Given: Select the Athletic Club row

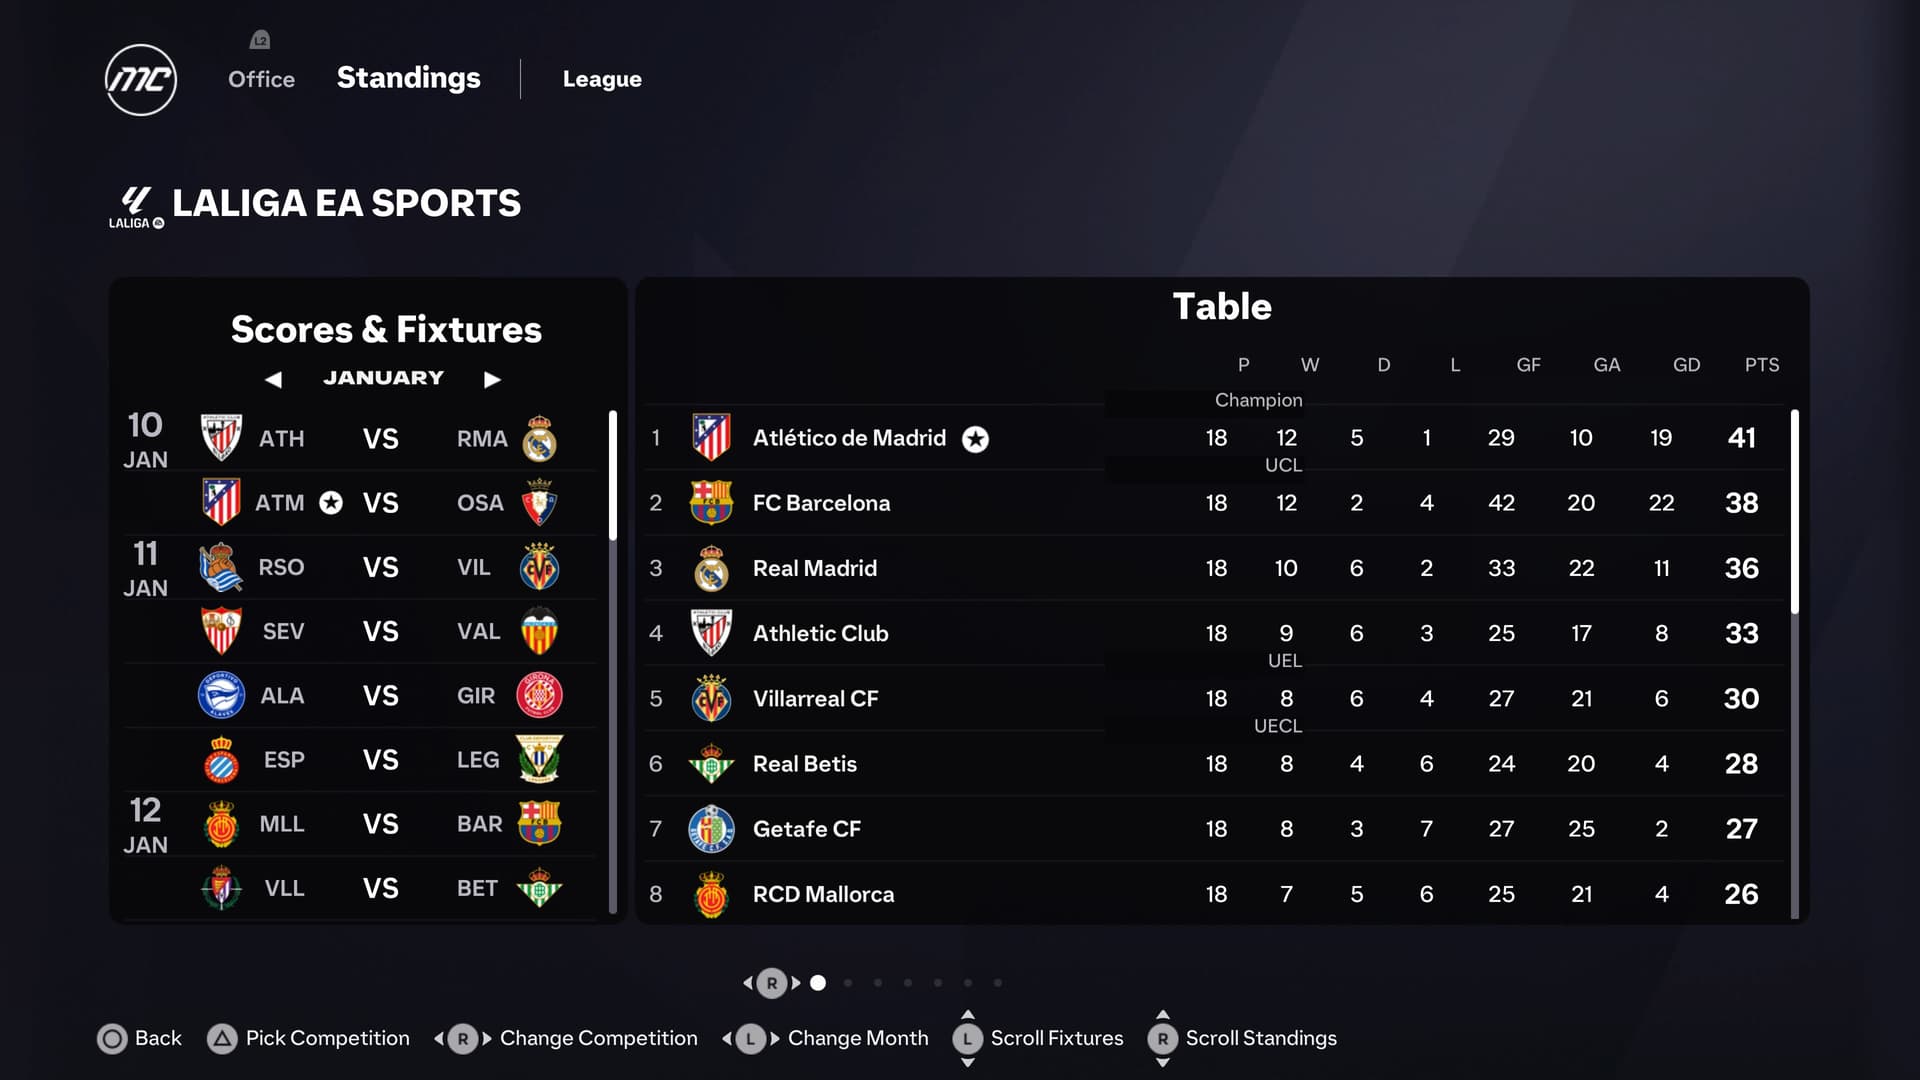Looking at the screenshot, I should [1214, 633].
